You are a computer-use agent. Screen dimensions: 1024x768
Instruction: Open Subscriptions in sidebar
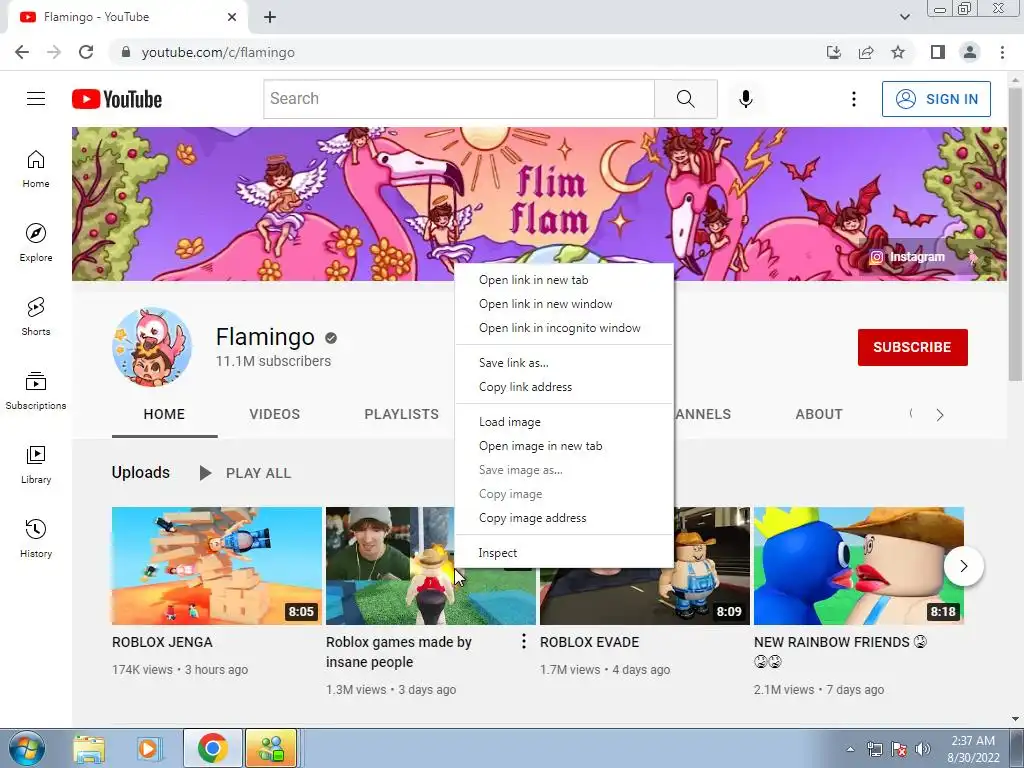click(x=36, y=391)
